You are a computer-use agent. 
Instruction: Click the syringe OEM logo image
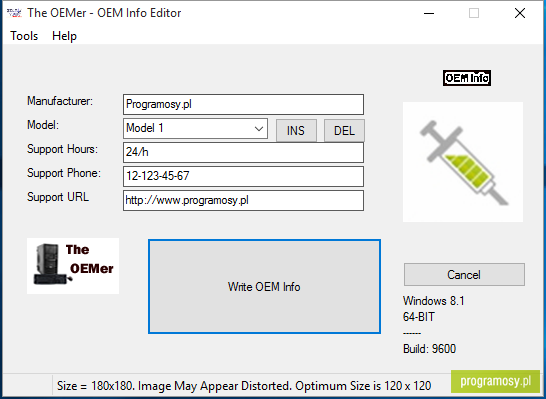pos(463,162)
